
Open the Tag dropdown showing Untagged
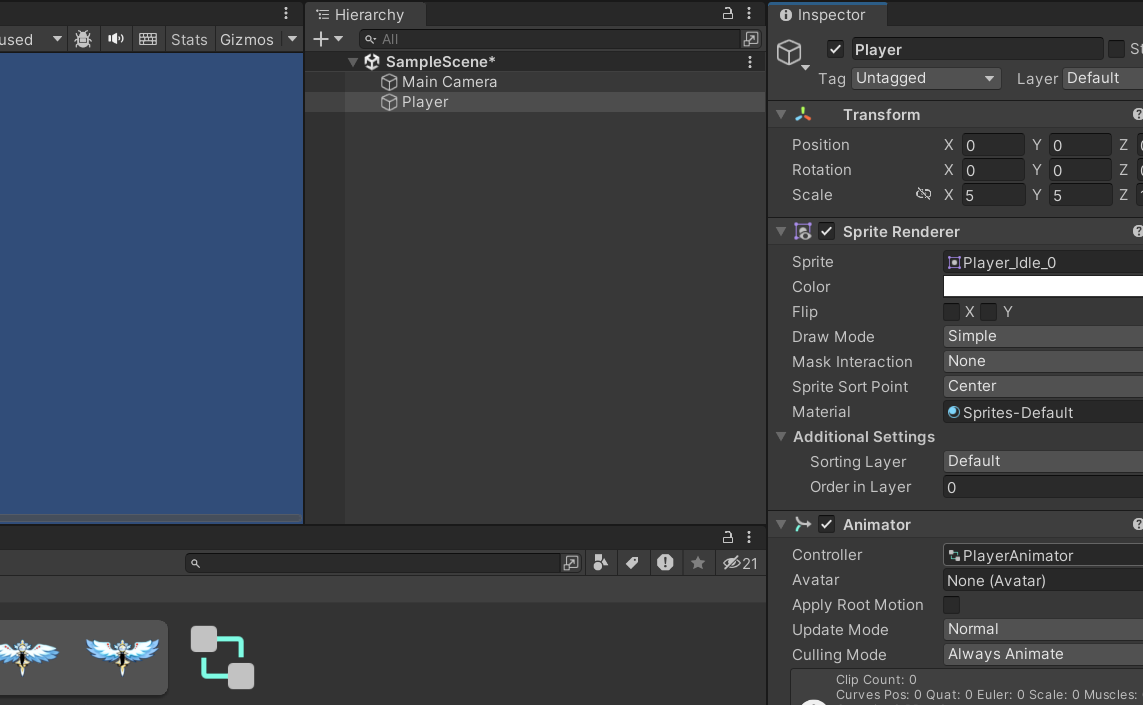pyautogui.click(x=926, y=78)
